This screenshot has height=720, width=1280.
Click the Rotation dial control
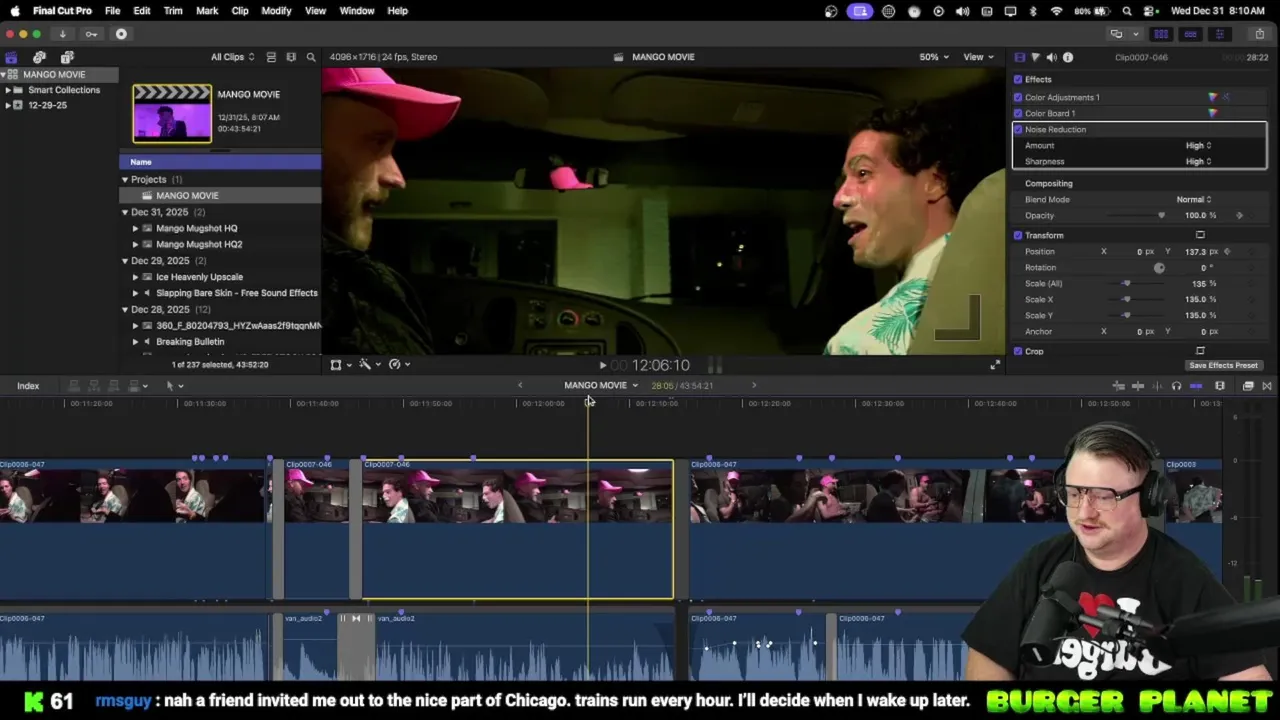click(x=1159, y=268)
